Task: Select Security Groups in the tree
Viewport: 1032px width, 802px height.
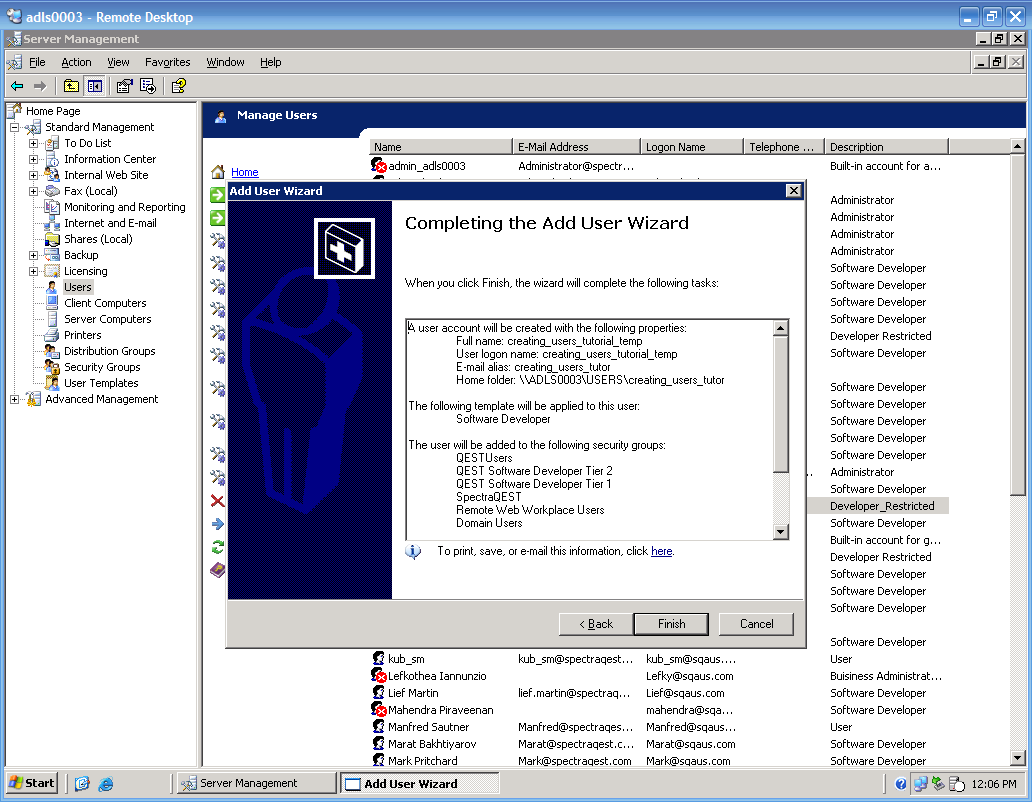Action: (x=101, y=367)
